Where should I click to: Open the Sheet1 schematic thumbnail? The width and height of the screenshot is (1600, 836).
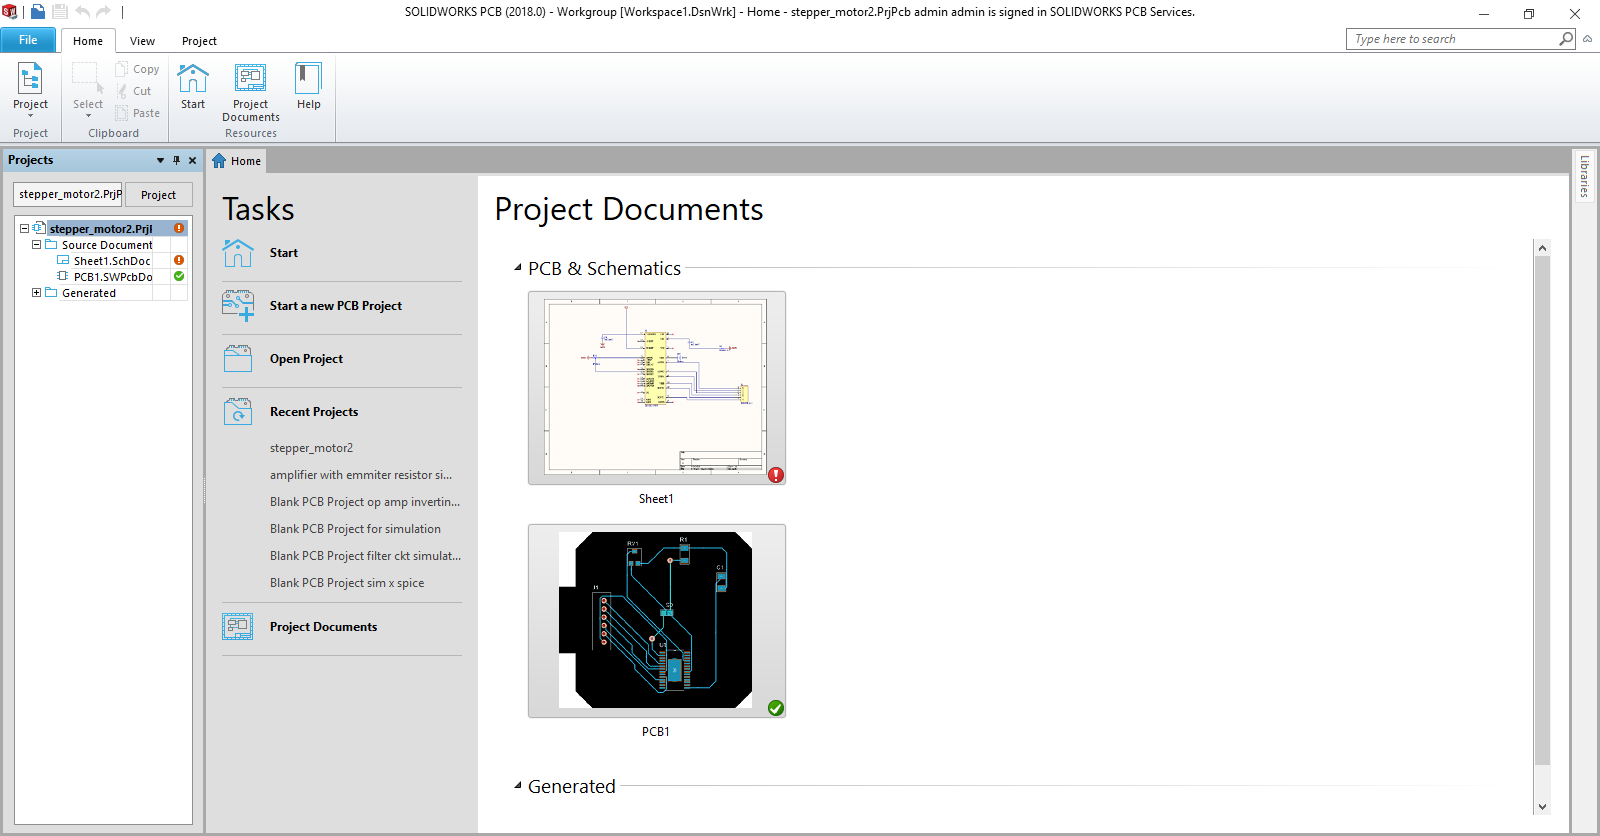[x=657, y=388]
